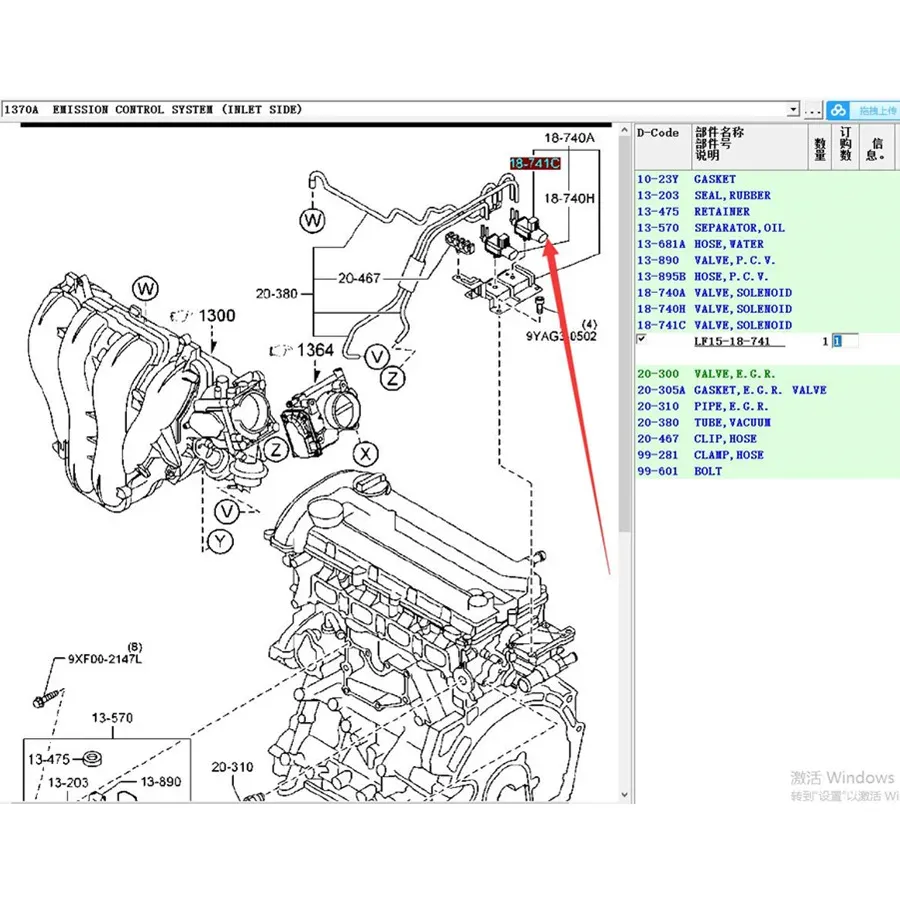Select callout circle W on the intake manifold
This screenshot has width=900, height=900.
(146, 288)
